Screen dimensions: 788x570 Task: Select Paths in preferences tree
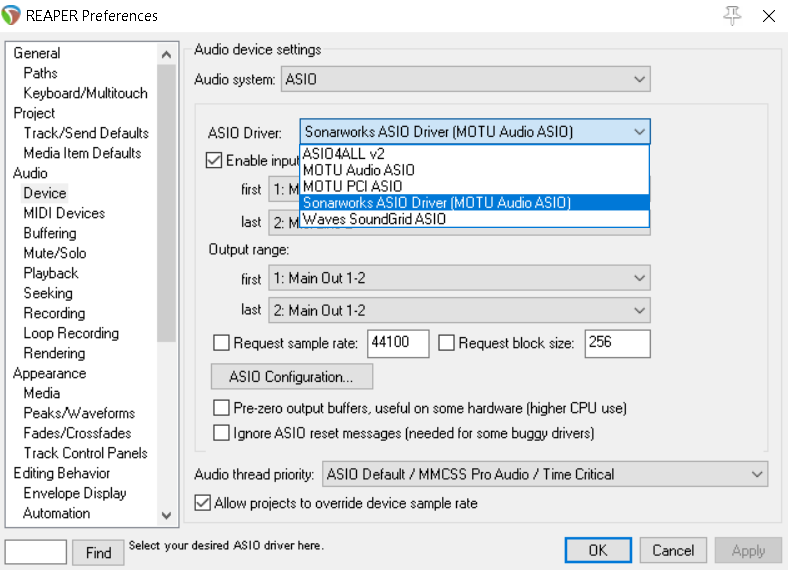tap(40, 73)
